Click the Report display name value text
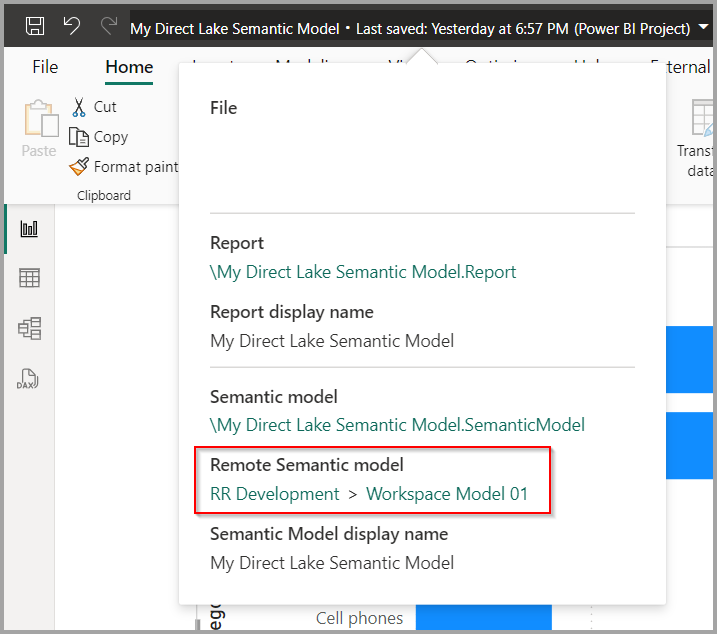Image resolution: width=717 pixels, height=634 pixels. (x=332, y=341)
